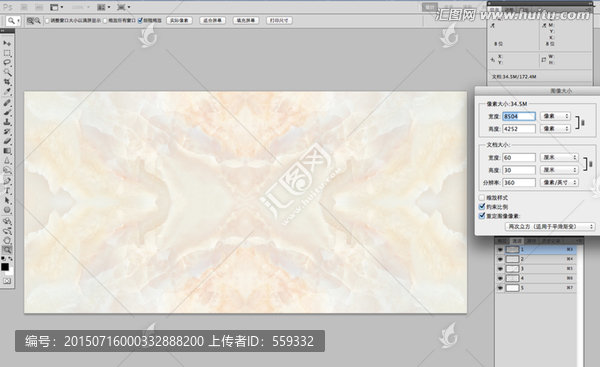Click the black foreground color swatch
This screenshot has height=367, width=600.
(x=5, y=267)
